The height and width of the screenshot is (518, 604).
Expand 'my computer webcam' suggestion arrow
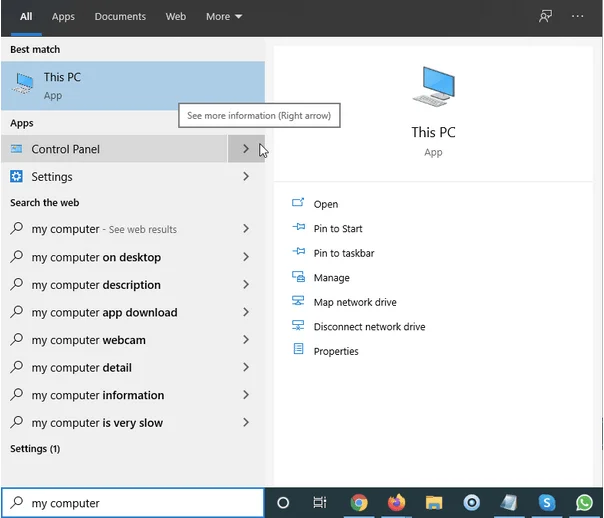pyautogui.click(x=246, y=340)
